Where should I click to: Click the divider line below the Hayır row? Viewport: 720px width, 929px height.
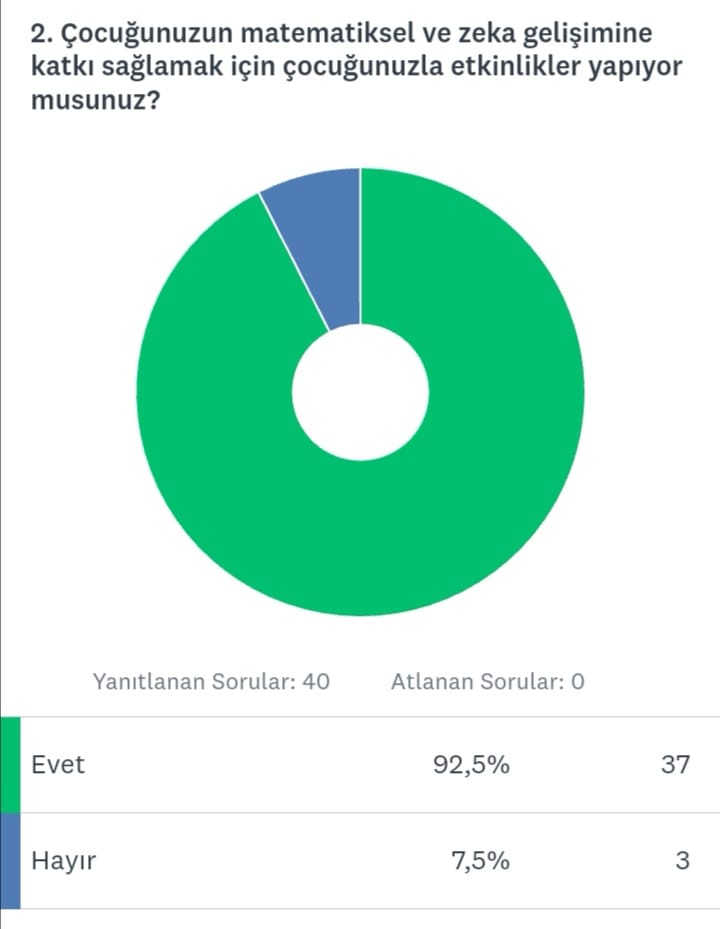[360, 908]
